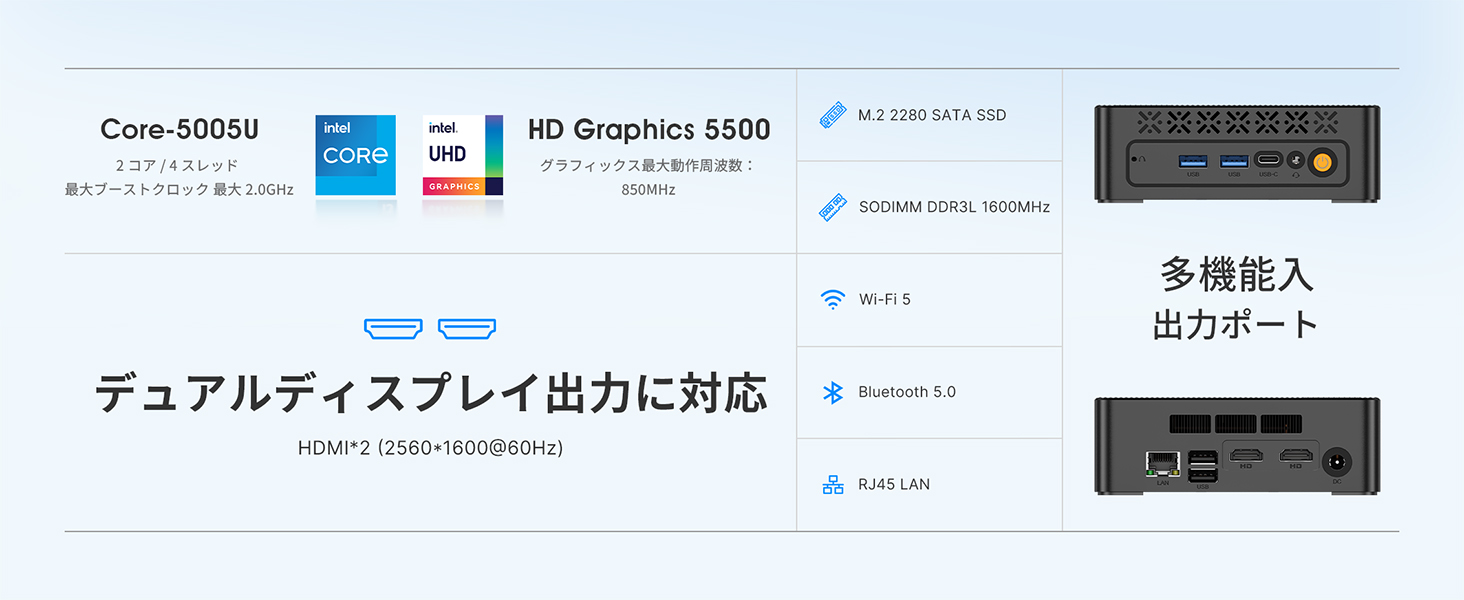Click the blue USB port nearest the reset pinhole
The height and width of the screenshot is (600, 1464).
pyautogui.click(x=1193, y=161)
